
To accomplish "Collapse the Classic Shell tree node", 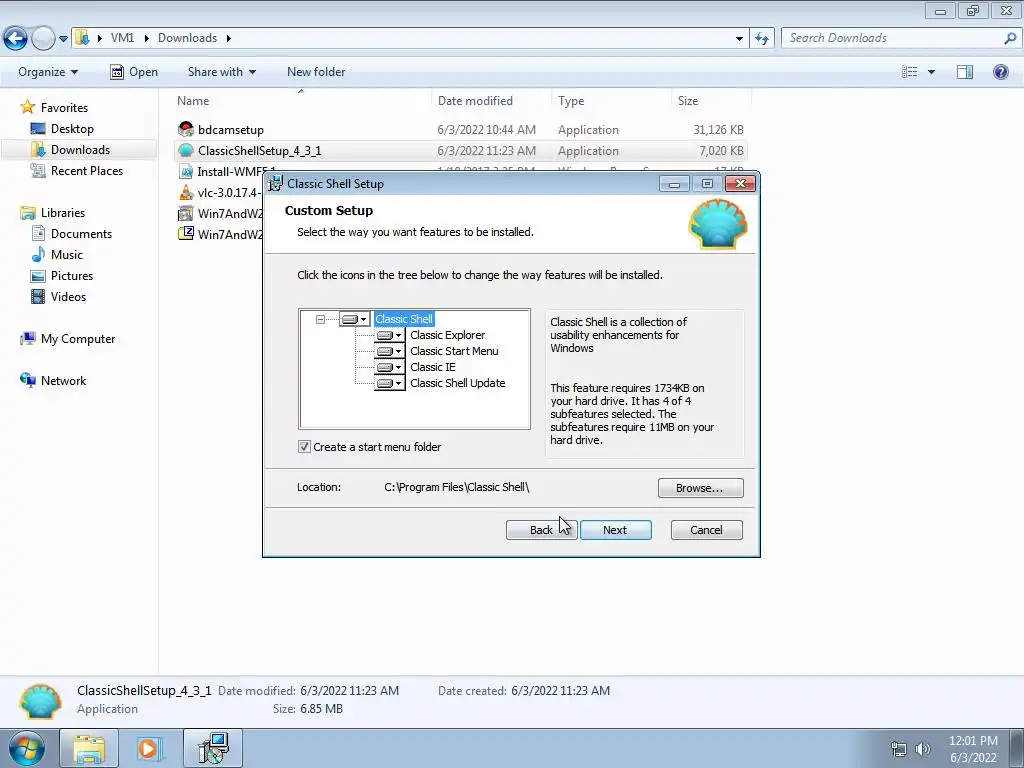I will tap(320, 319).
